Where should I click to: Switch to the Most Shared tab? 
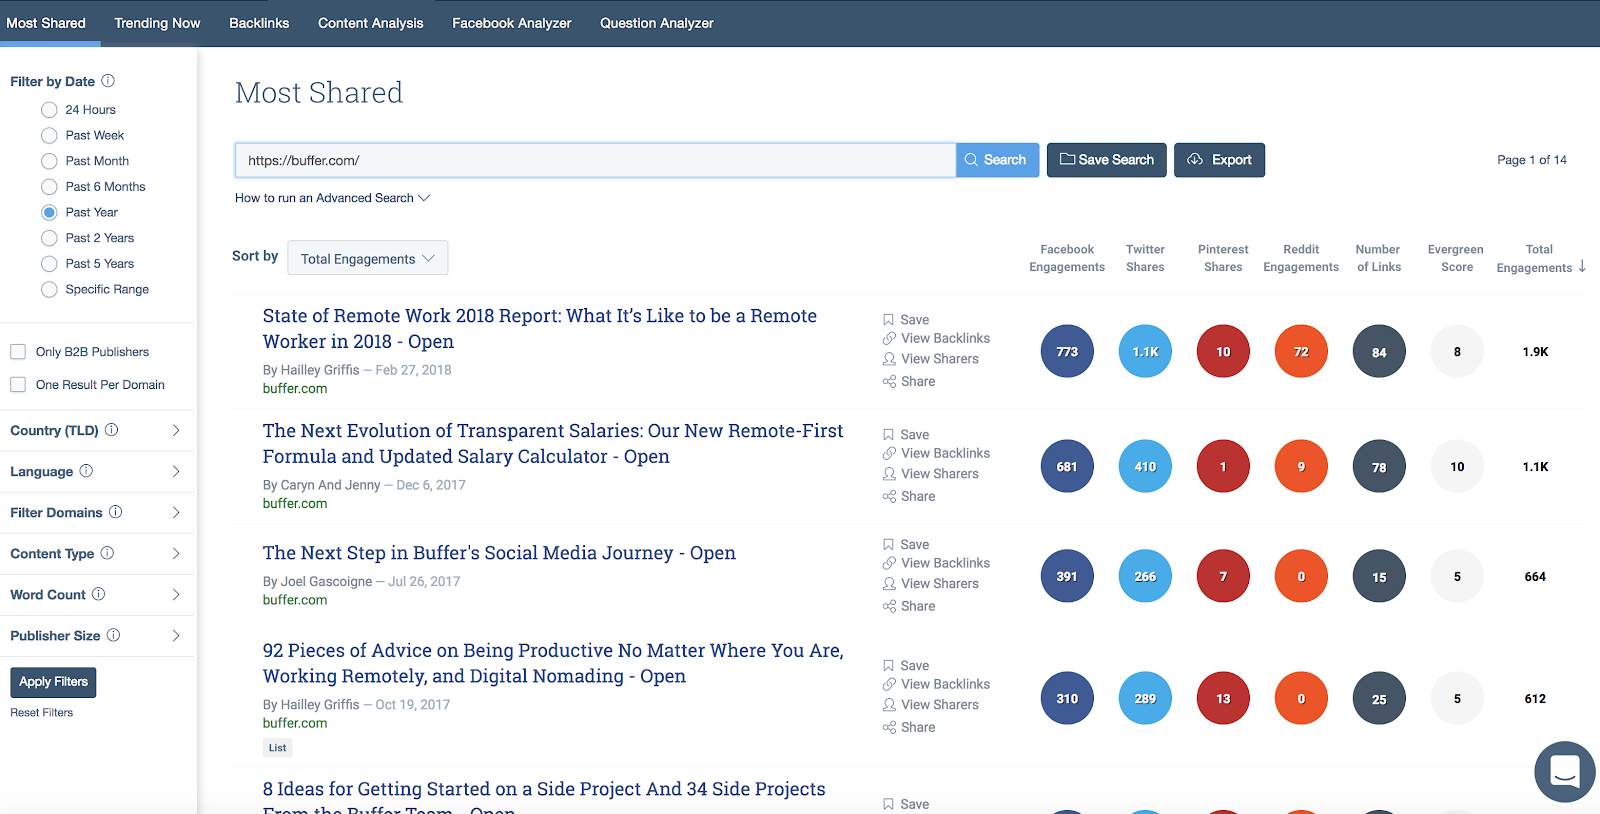coord(46,23)
